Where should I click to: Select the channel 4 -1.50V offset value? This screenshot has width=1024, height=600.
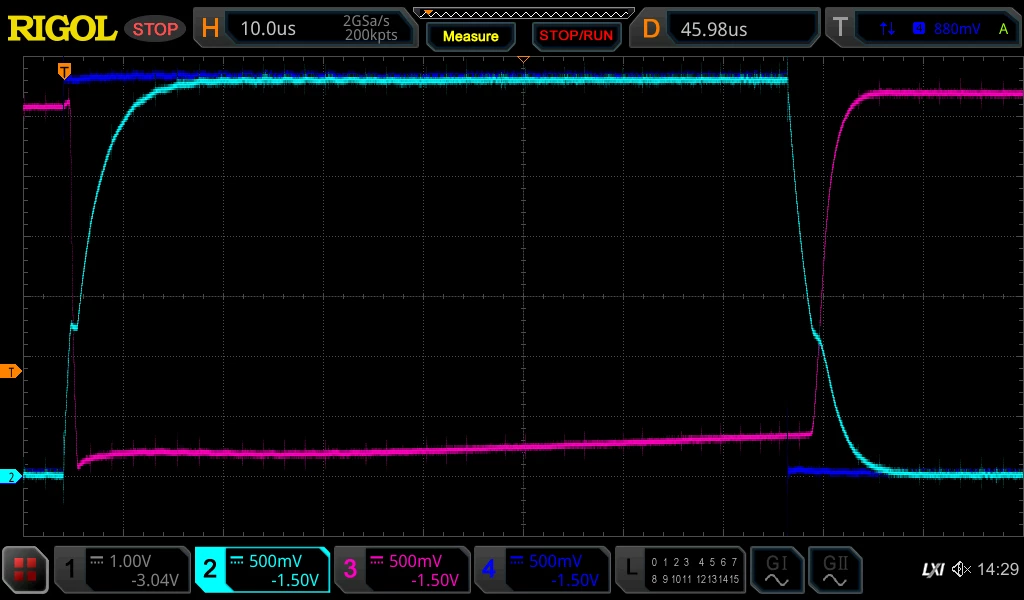point(575,580)
